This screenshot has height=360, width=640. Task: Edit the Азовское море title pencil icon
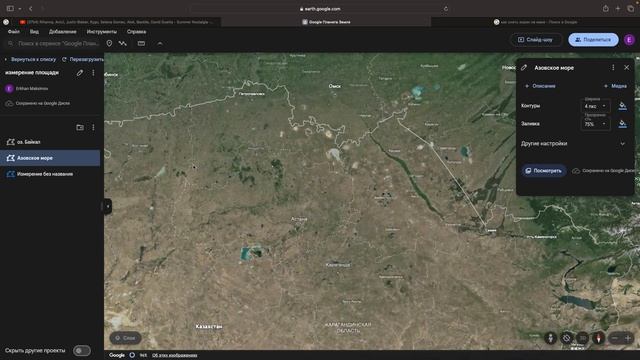click(524, 68)
